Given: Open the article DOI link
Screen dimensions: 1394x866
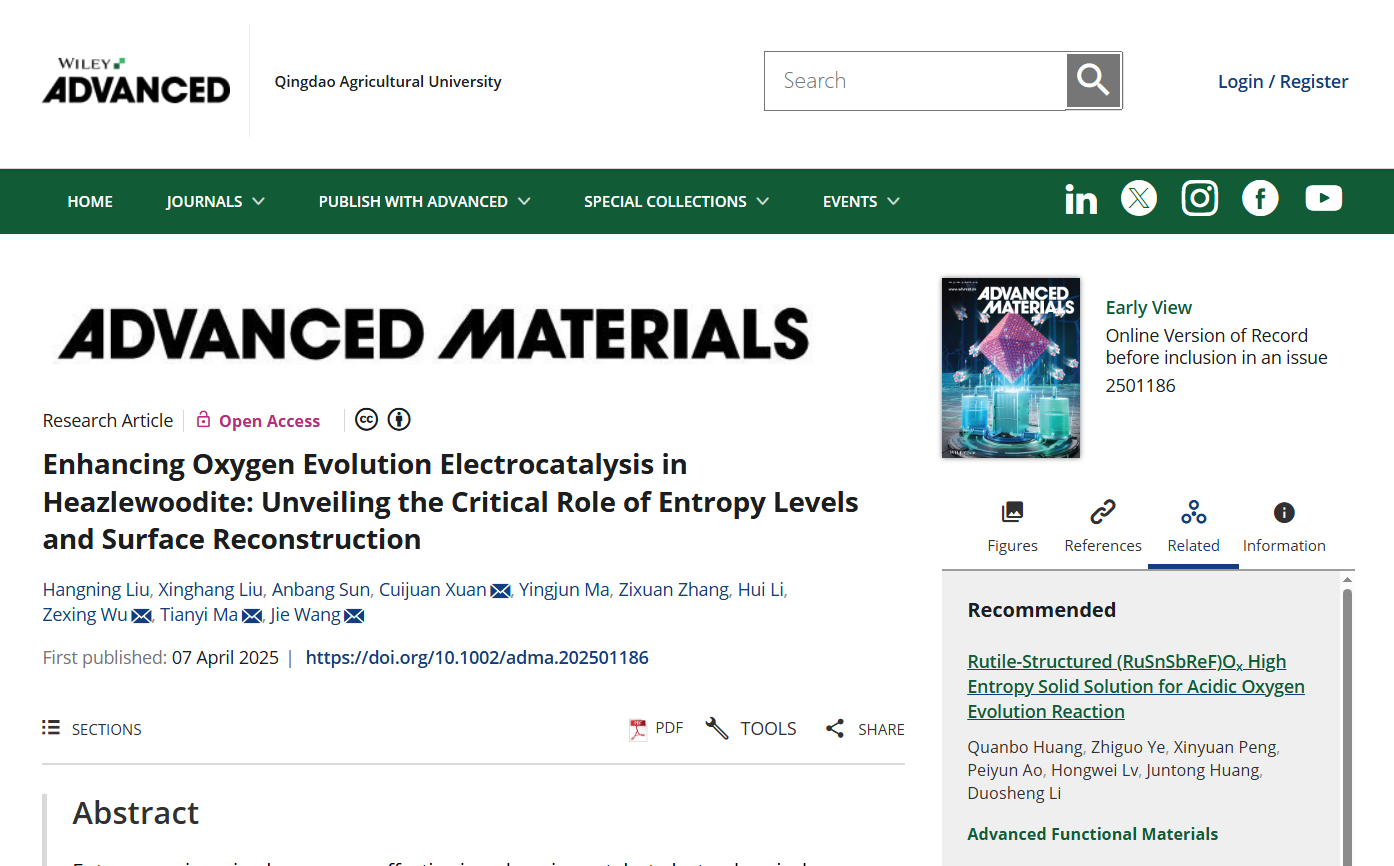Looking at the screenshot, I should 477,658.
